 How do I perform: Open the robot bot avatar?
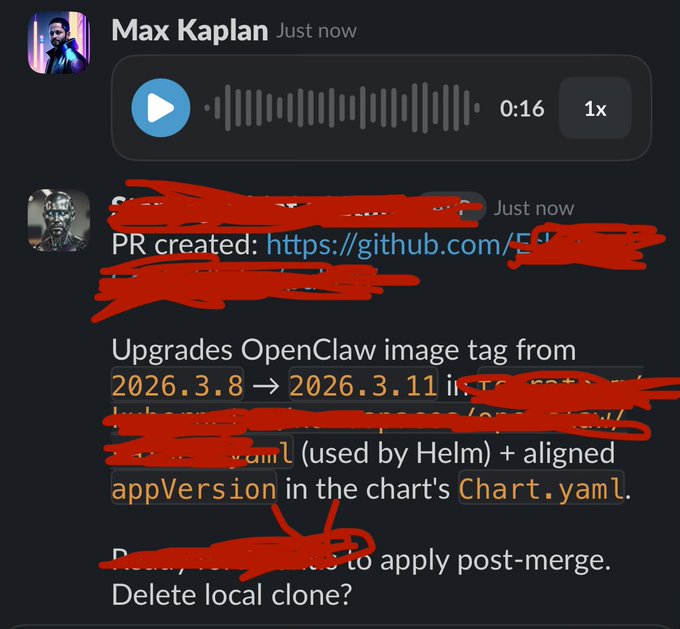[59, 220]
